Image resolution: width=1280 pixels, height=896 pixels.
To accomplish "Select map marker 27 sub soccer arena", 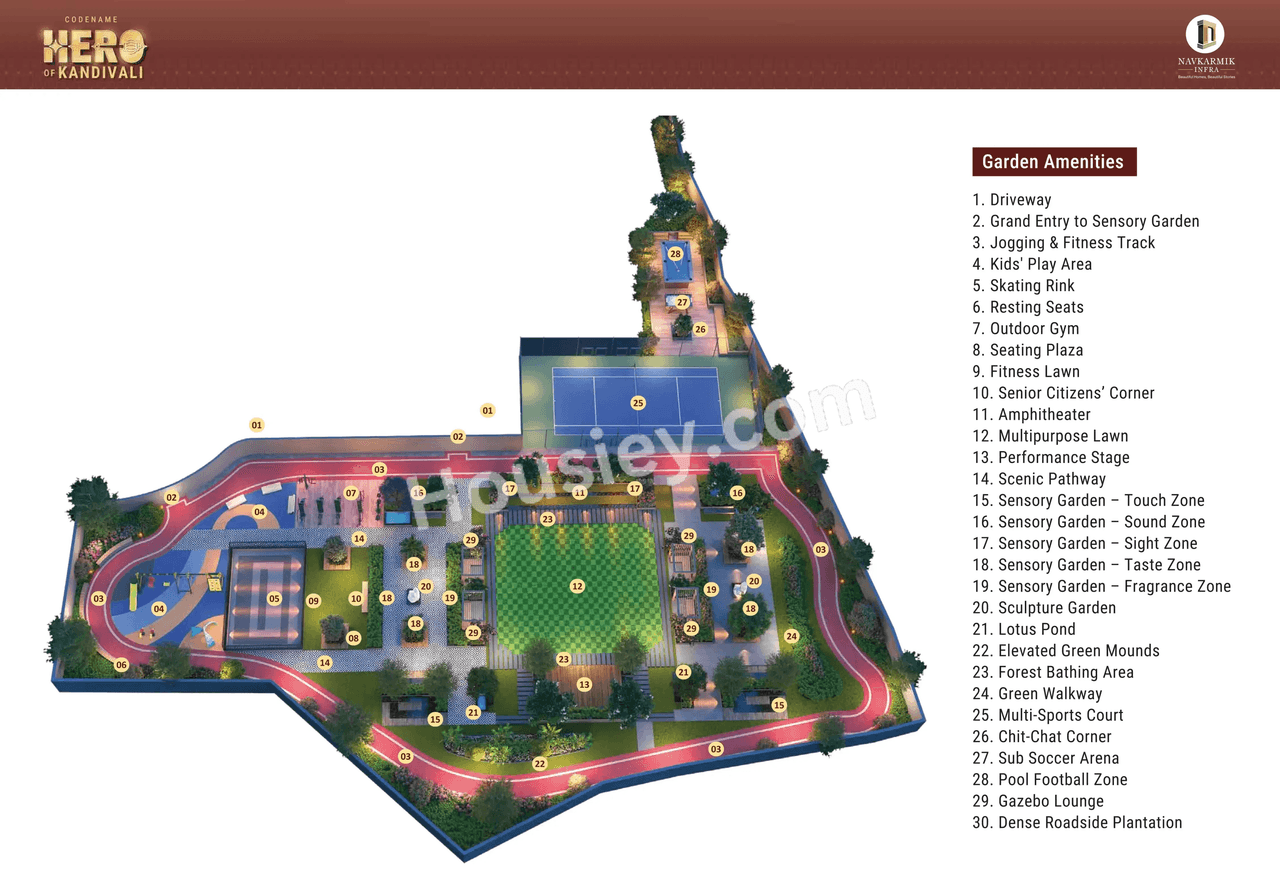I will click(x=682, y=302).
